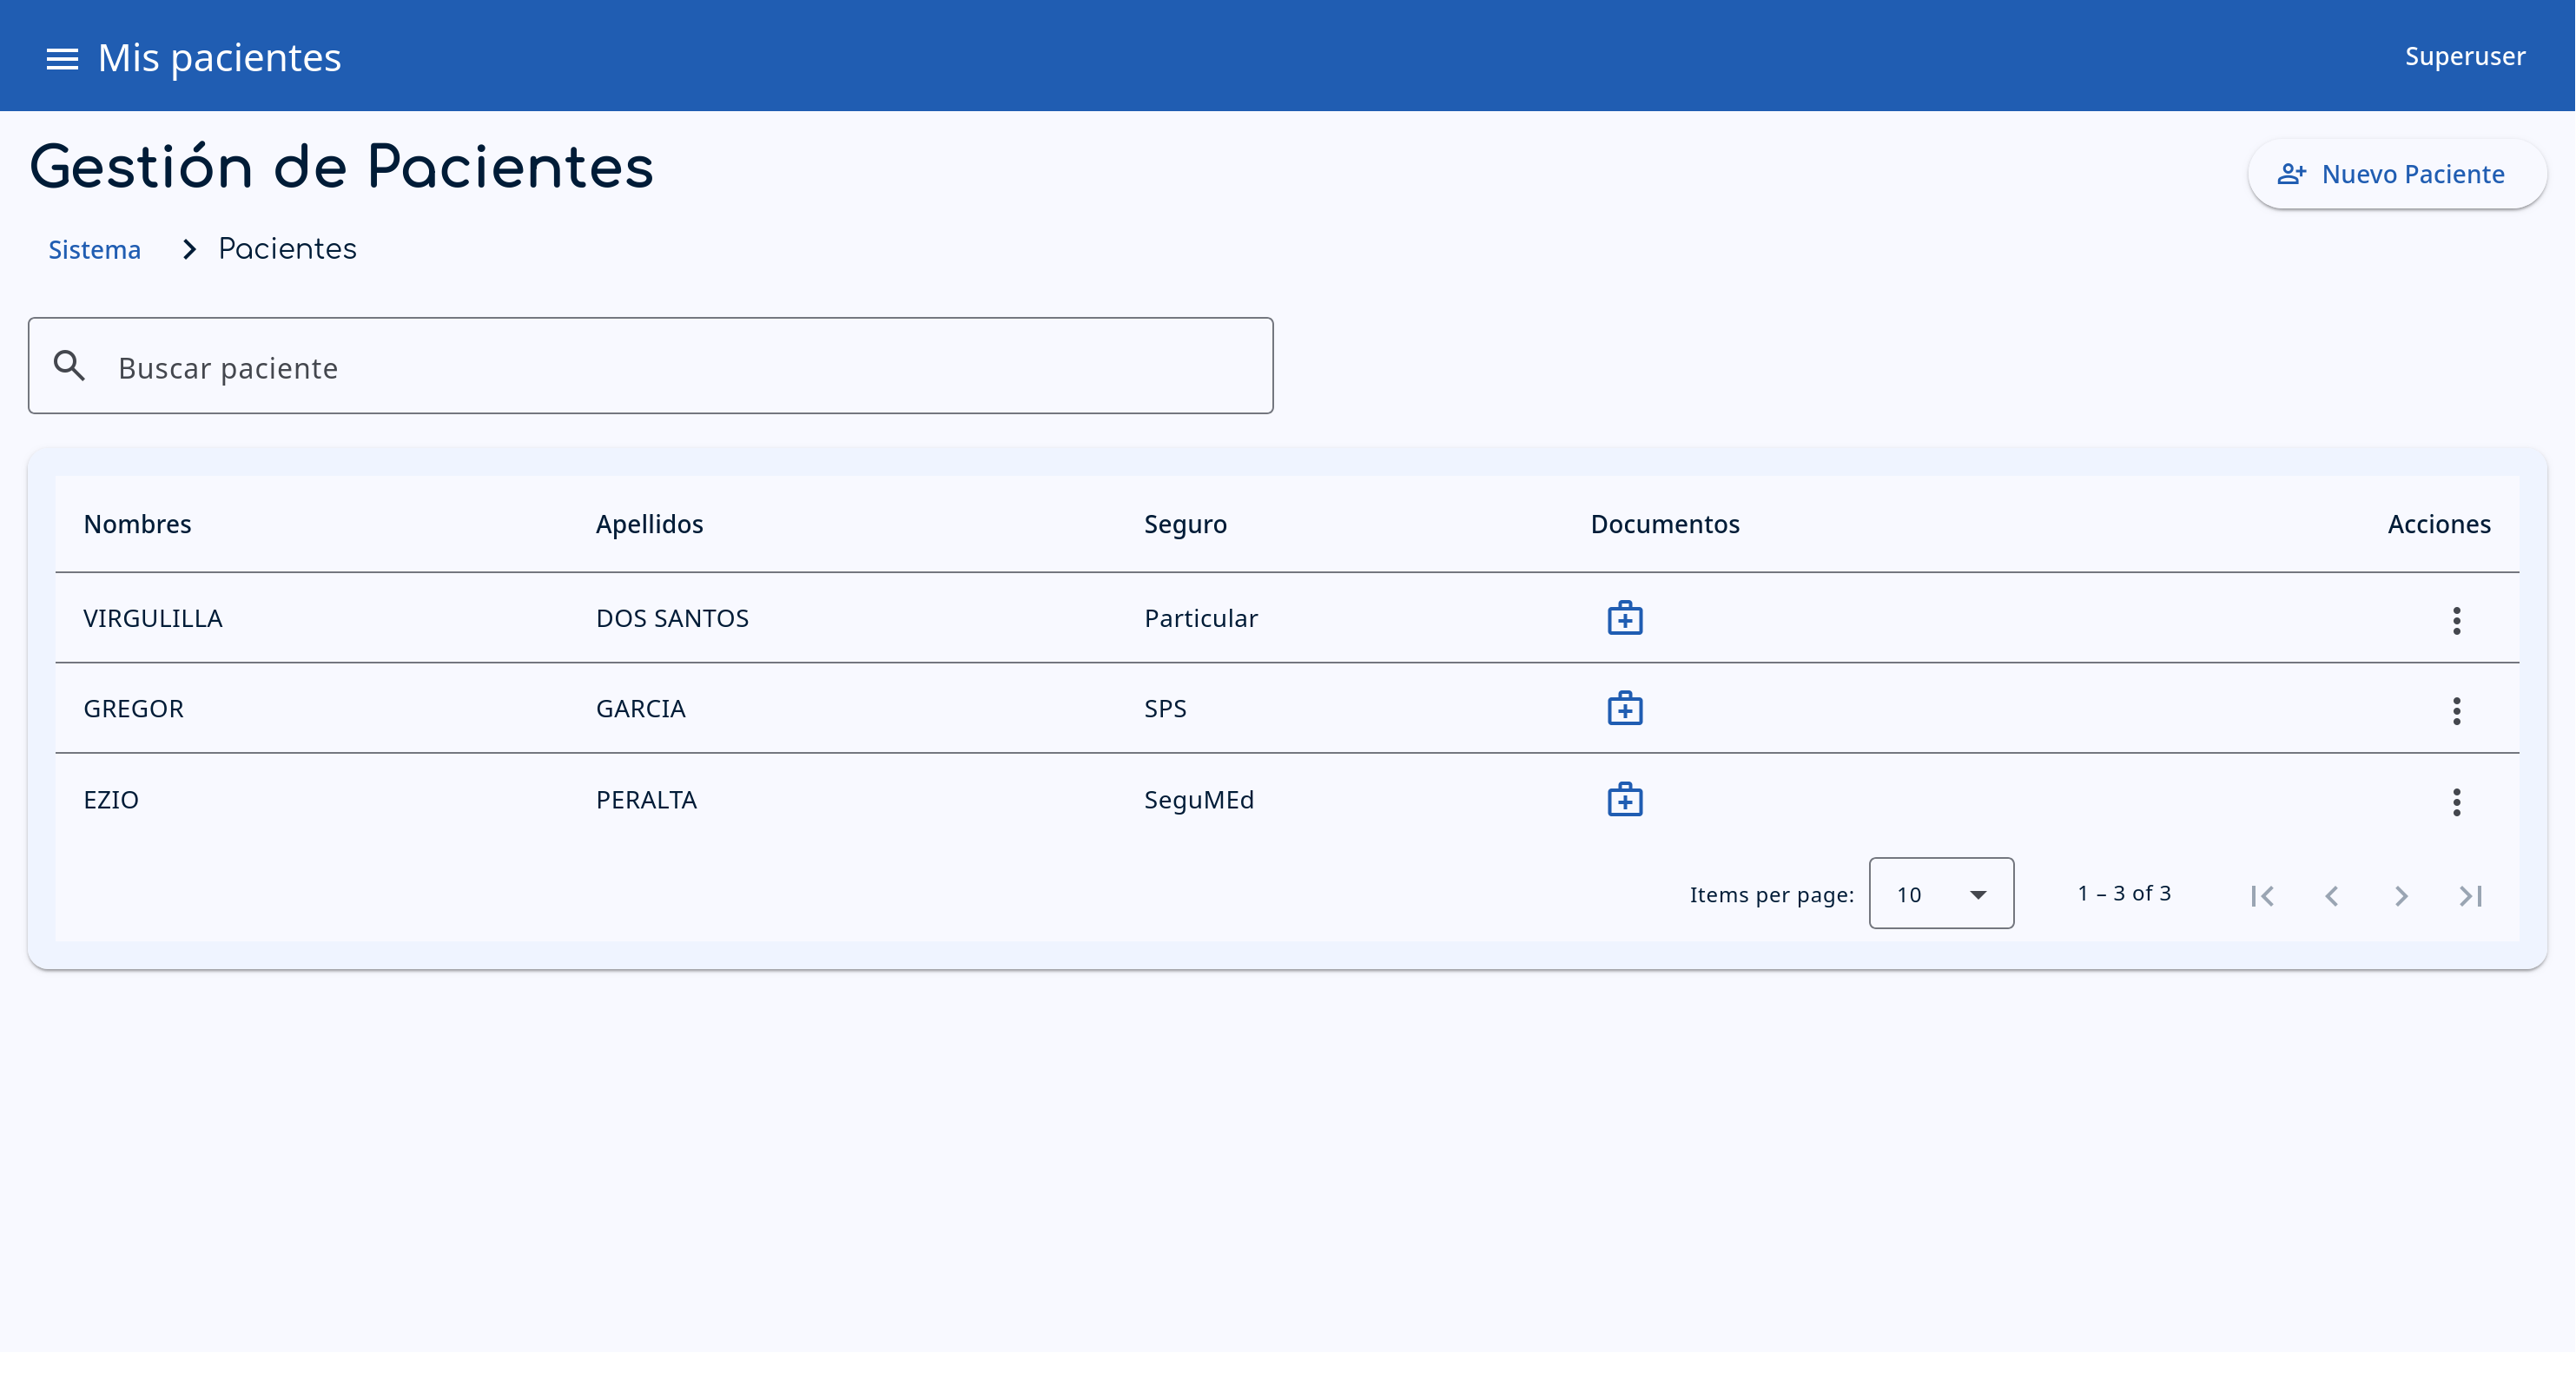
Task: Click the Nombres column header
Action: (x=137, y=523)
